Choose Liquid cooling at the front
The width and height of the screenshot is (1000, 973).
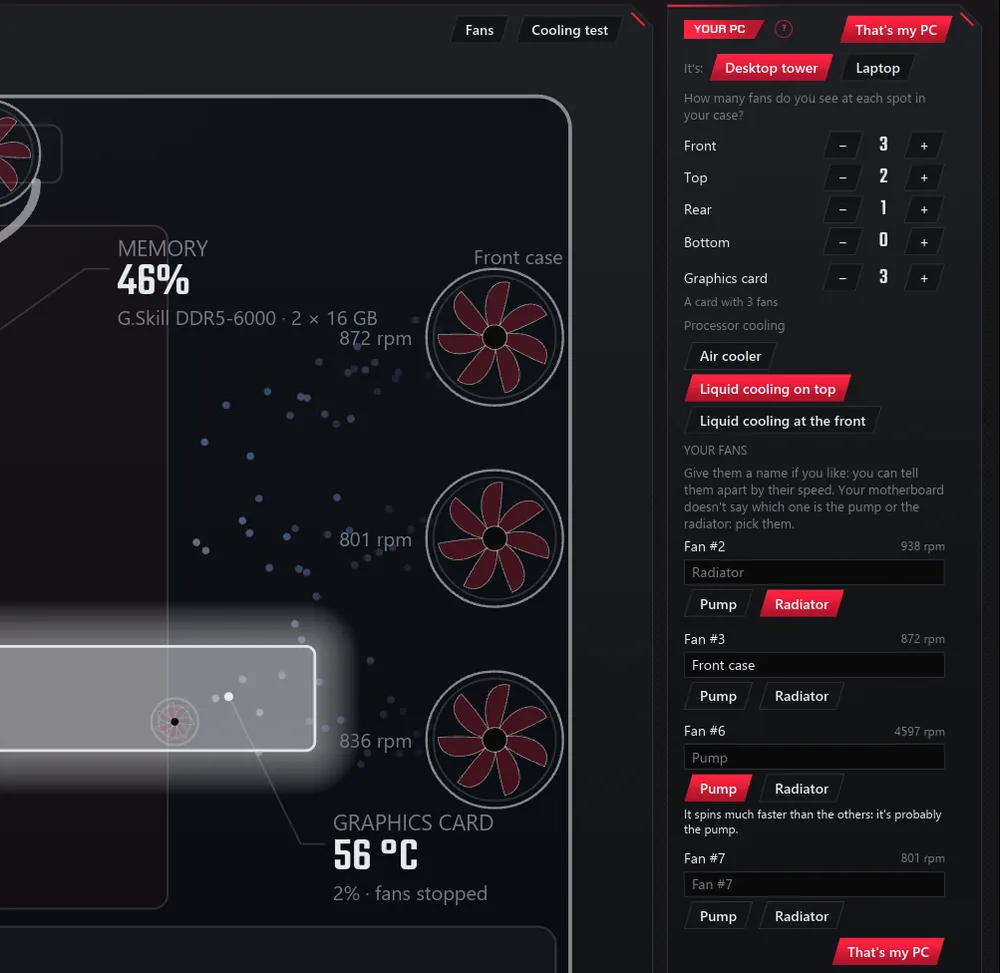[x=783, y=421]
